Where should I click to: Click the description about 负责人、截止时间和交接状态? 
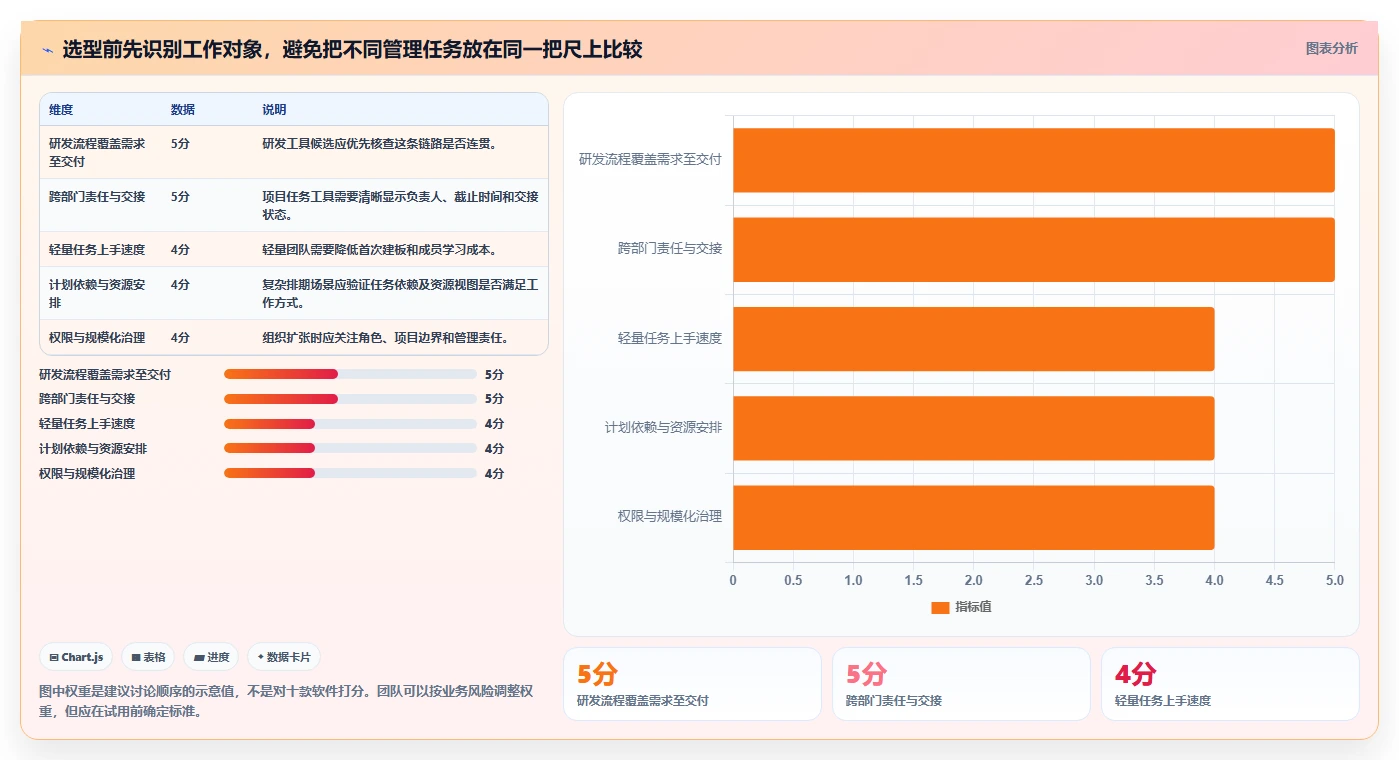(x=400, y=205)
